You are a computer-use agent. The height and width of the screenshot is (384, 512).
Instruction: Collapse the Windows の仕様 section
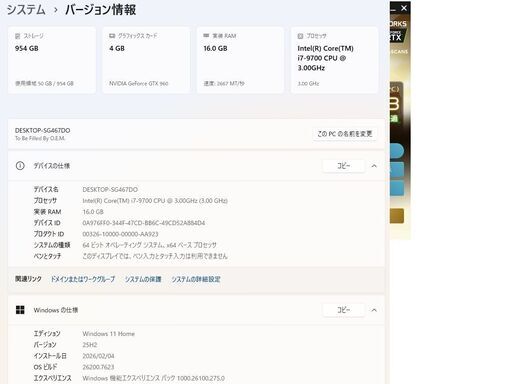(374, 310)
